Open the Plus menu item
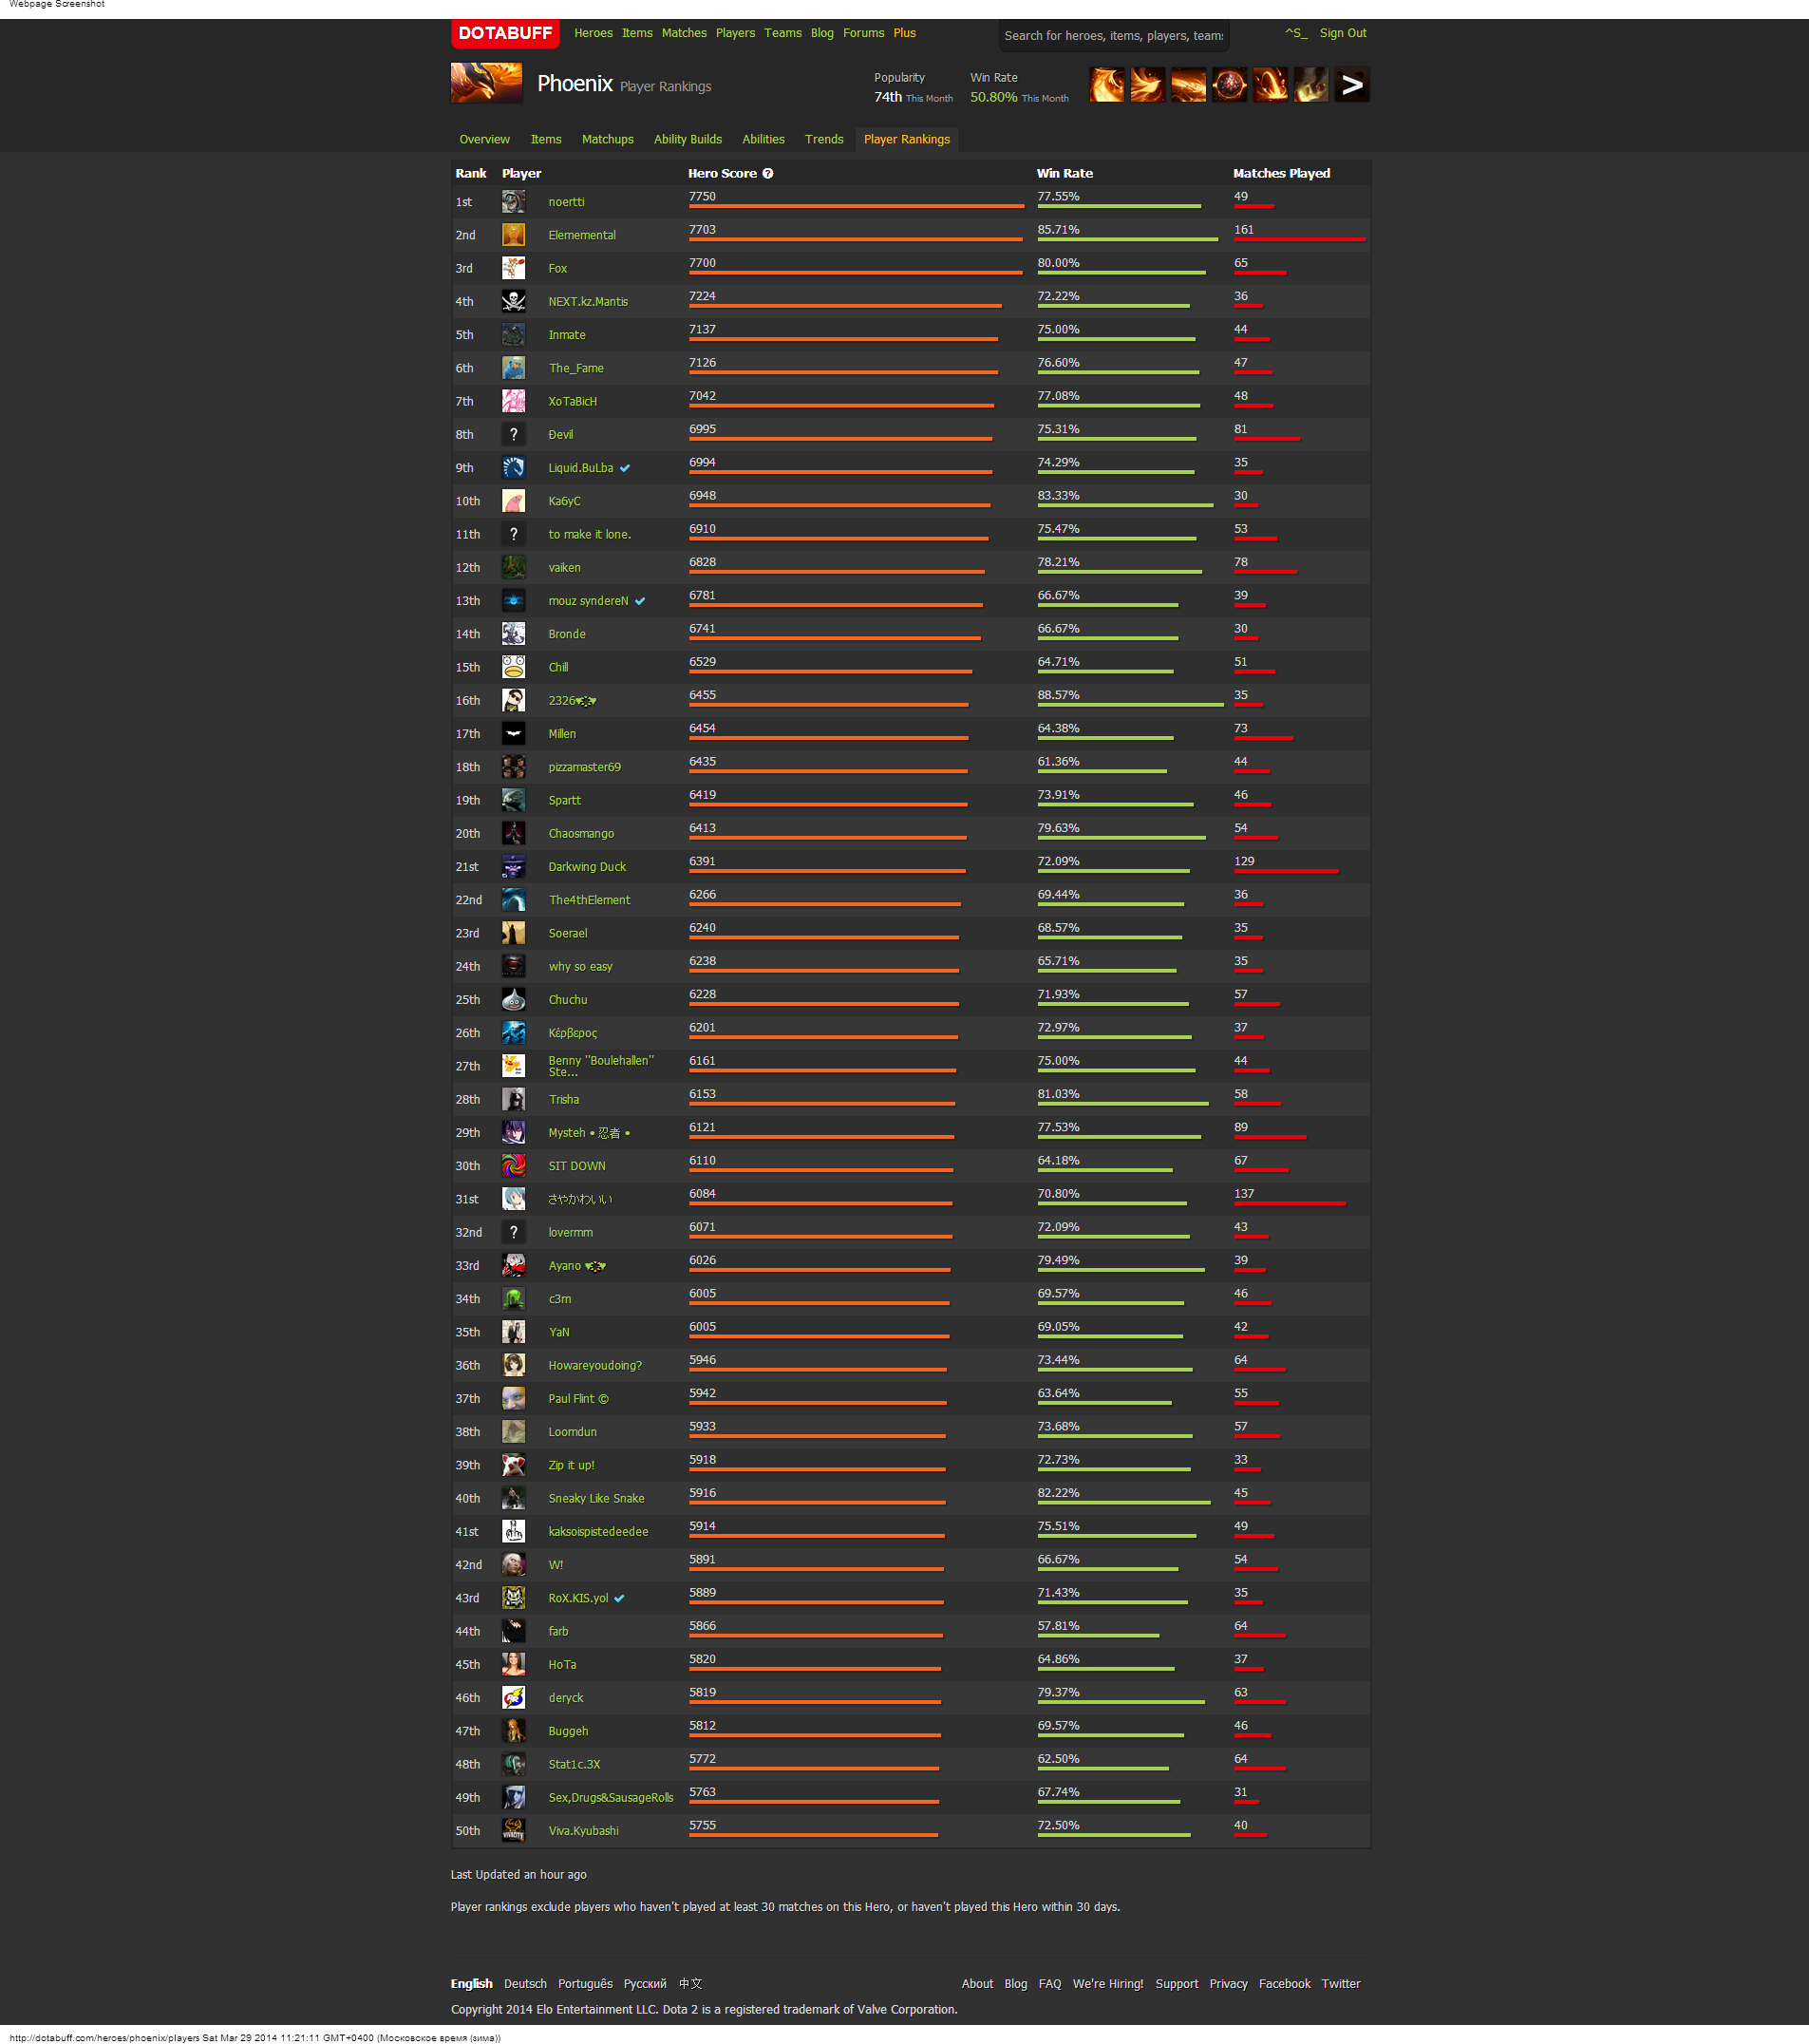 [904, 33]
